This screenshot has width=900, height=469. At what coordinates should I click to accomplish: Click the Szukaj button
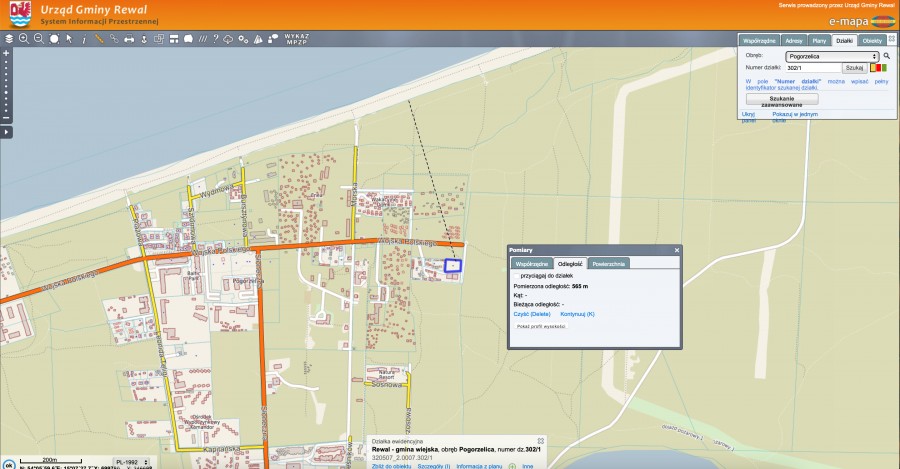coord(854,68)
